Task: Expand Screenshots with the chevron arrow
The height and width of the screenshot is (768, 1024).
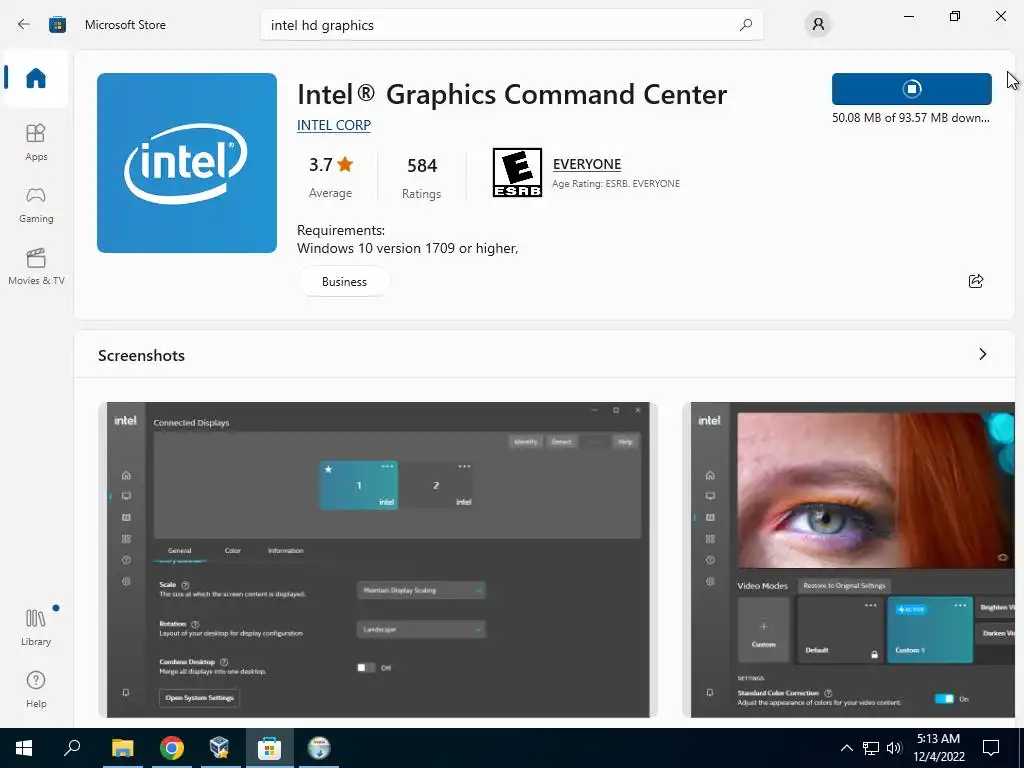Action: [x=982, y=354]
